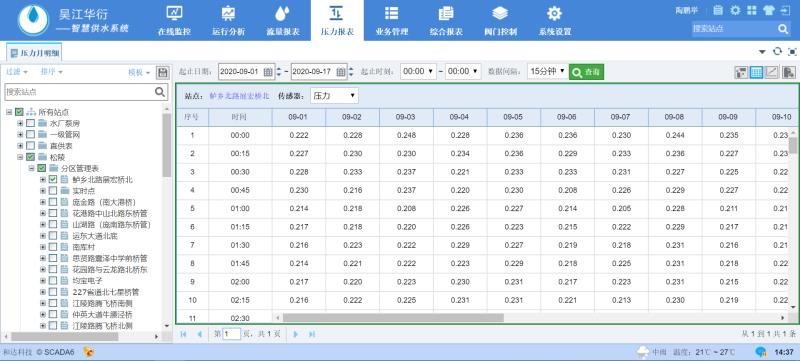The height and width of the screenshot is (361, 800).
Task: Switch to table grid view icon
Action: pos(757,72)
